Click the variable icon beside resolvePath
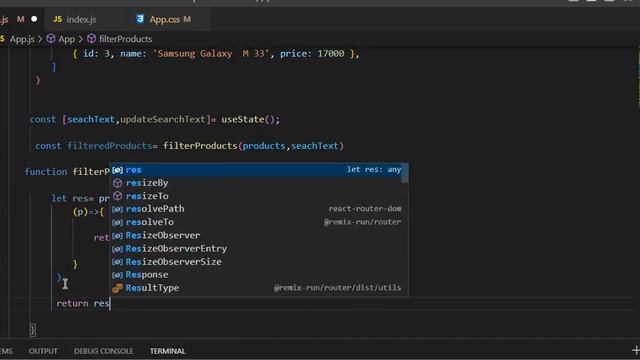640x360 pixels. 117,209
